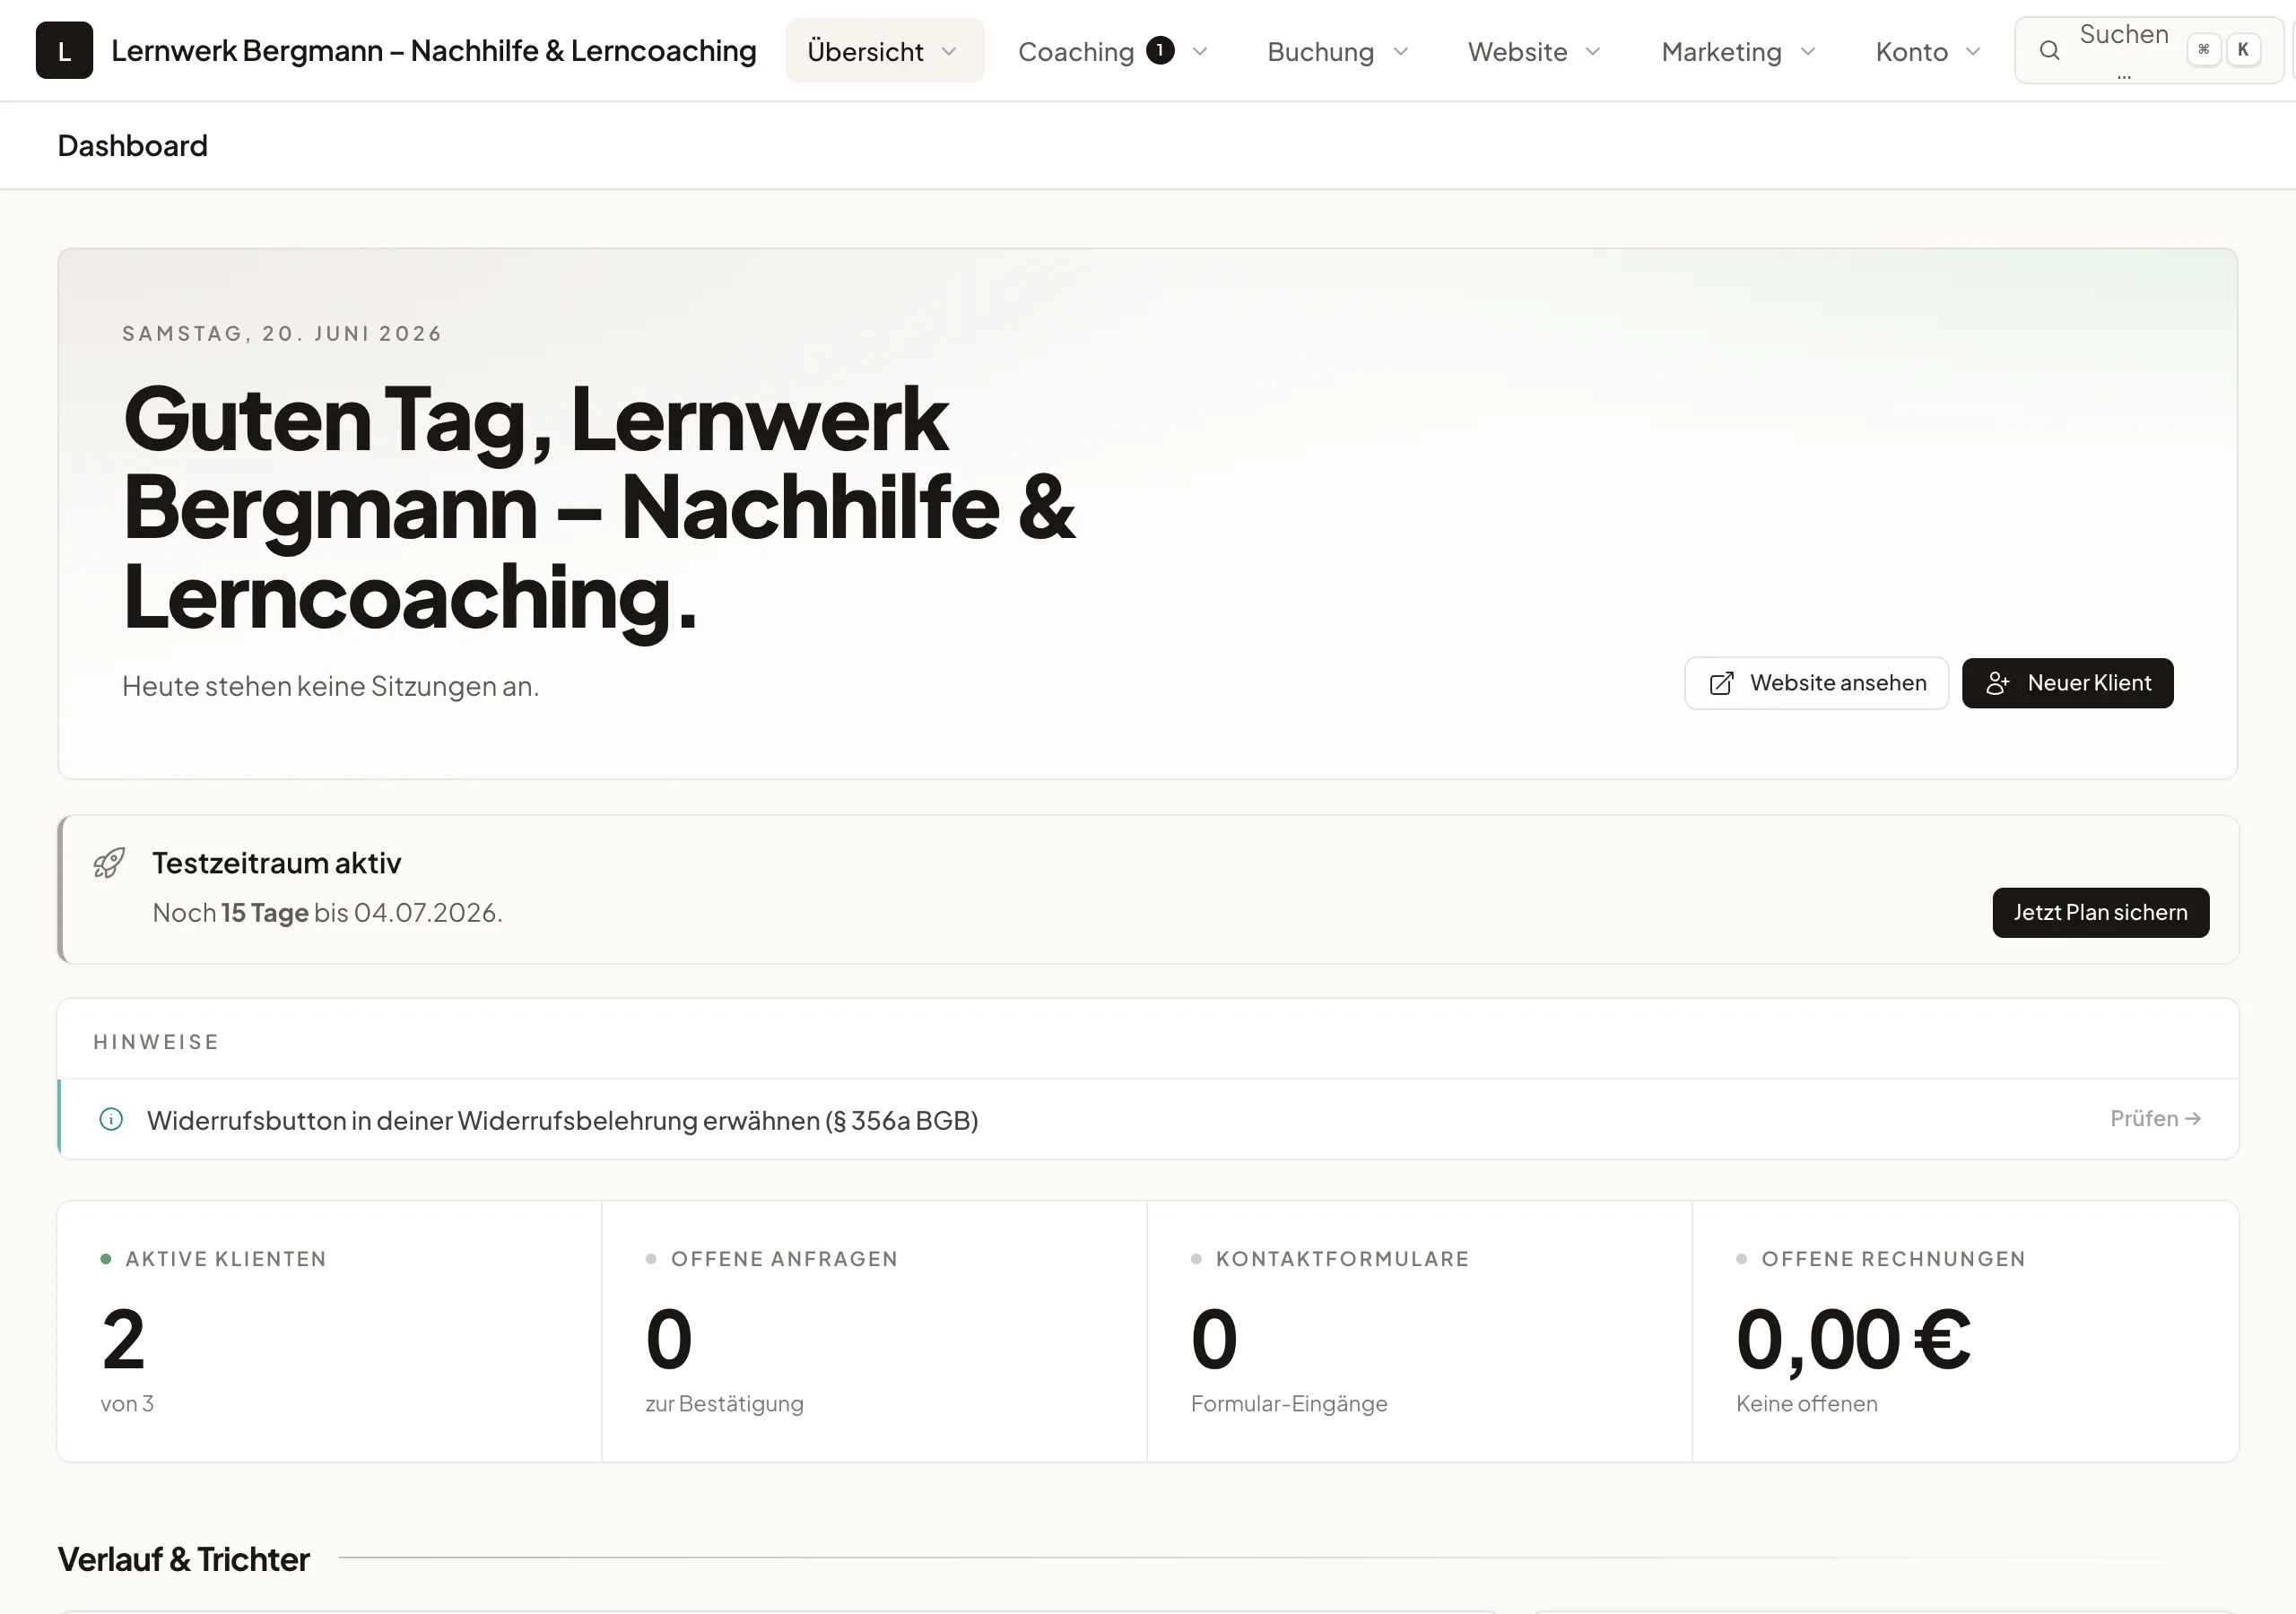The width and height of the screenshot is (2296, 1614).
Task: Click the search magnifier icon
Action: (x=2049, y=51)
